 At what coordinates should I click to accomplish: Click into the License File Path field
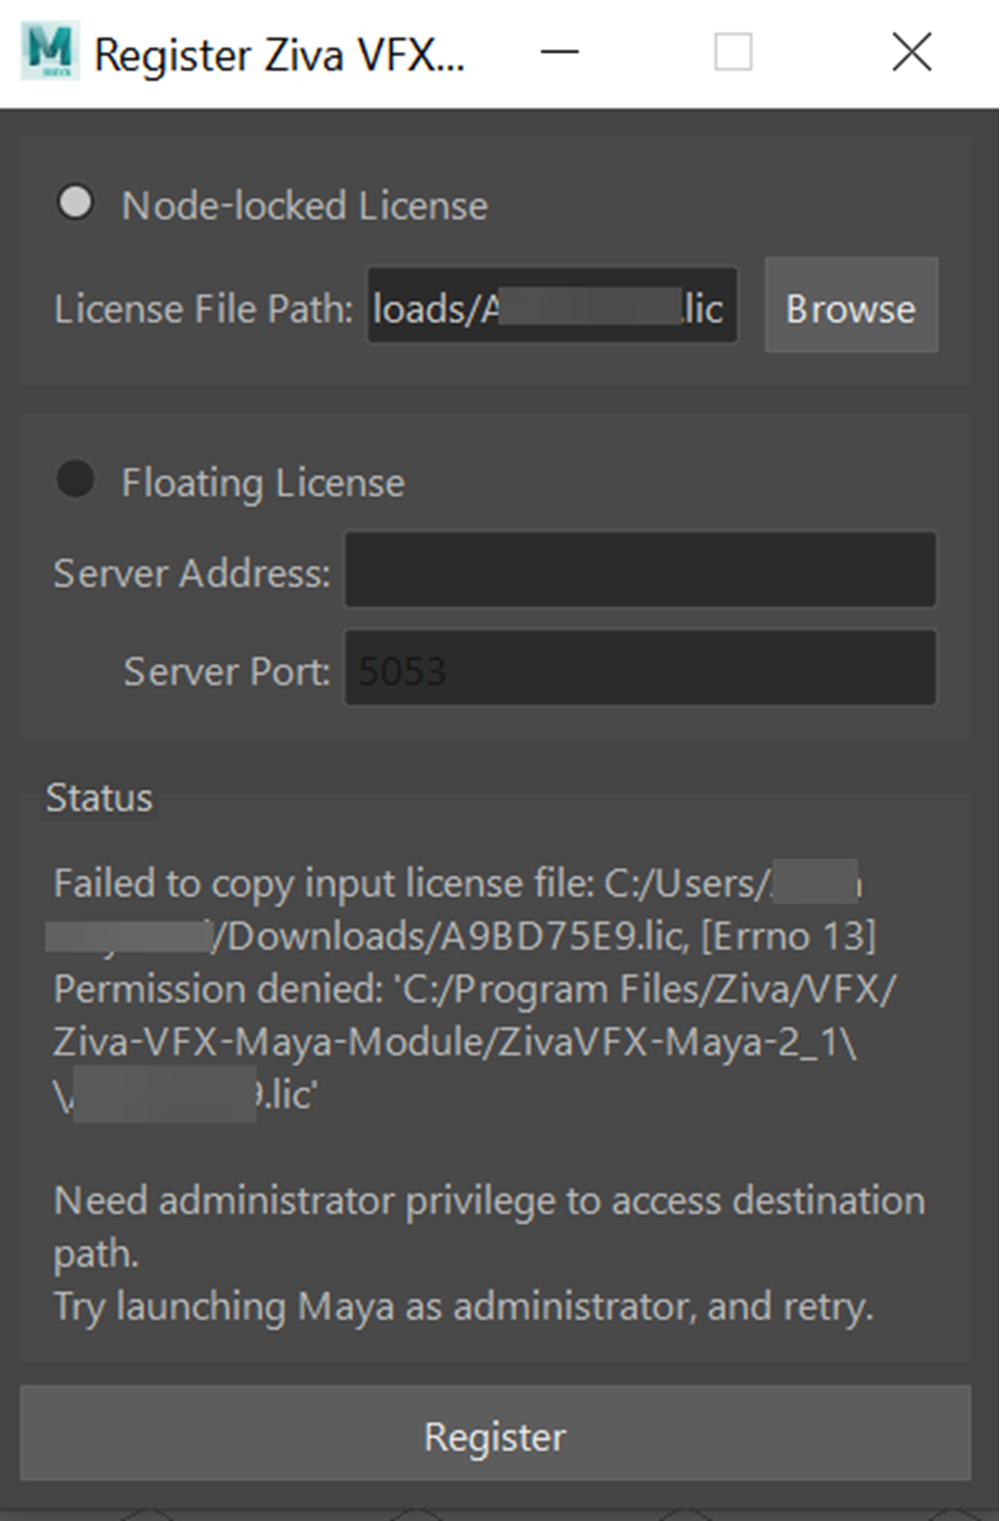pos(552,306)
